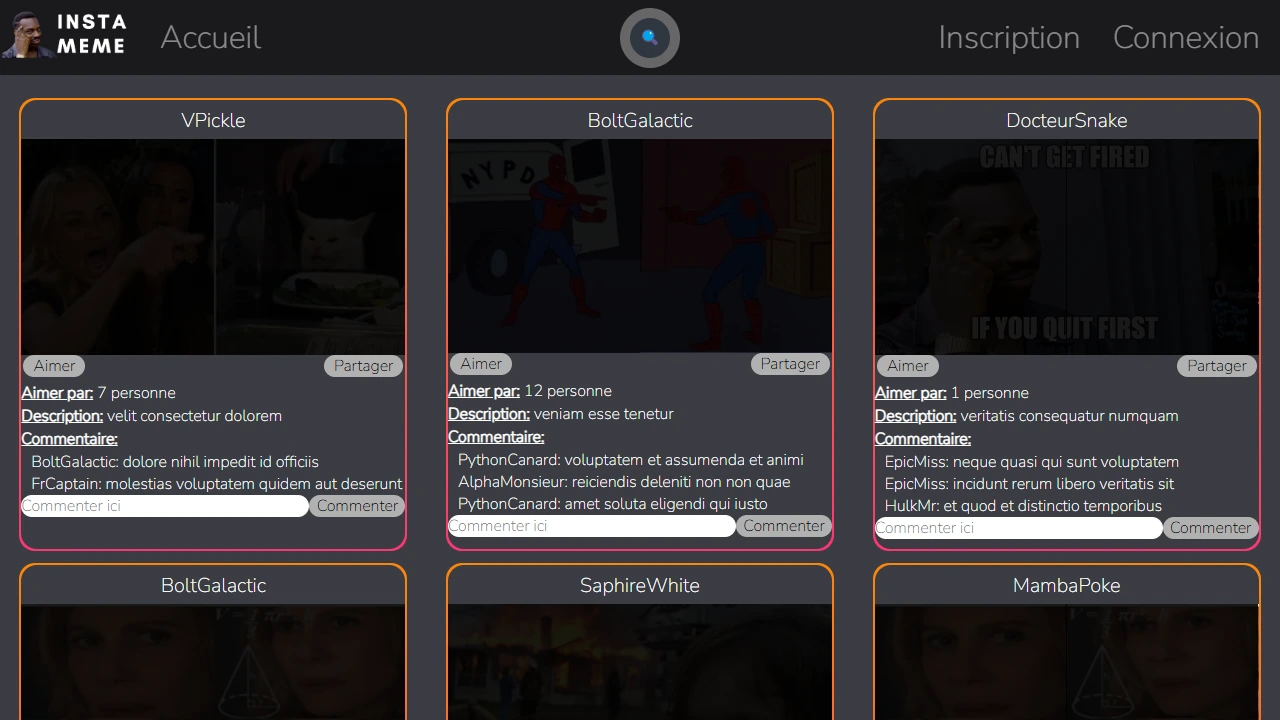Submit comment on VPickle's post with Commenter
The image size is (1280, 720).
pyautogui.click(x=357, y=506)
